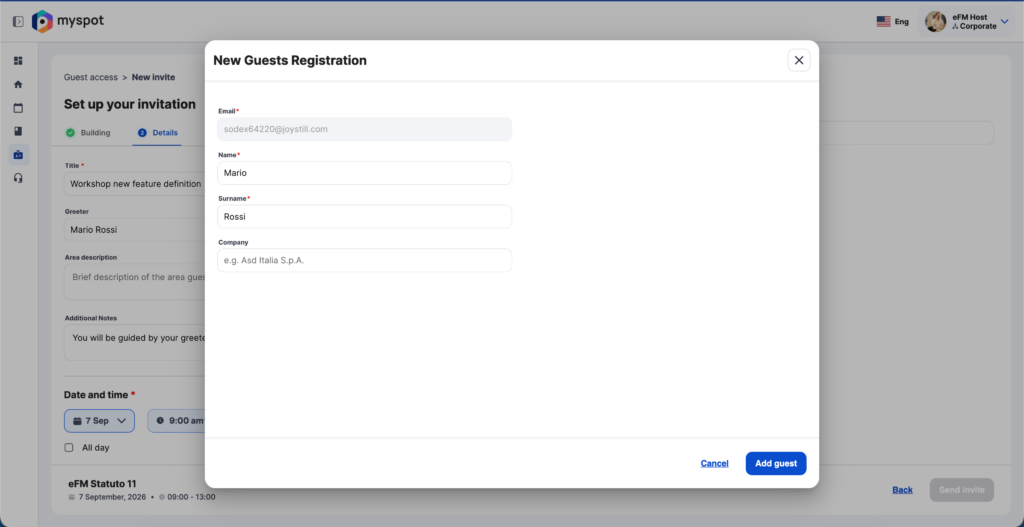The image size is (1024, 527).
Task: Open the 7 Sep date dropdown
Action: pyautogui.click(x=99, y=421)
